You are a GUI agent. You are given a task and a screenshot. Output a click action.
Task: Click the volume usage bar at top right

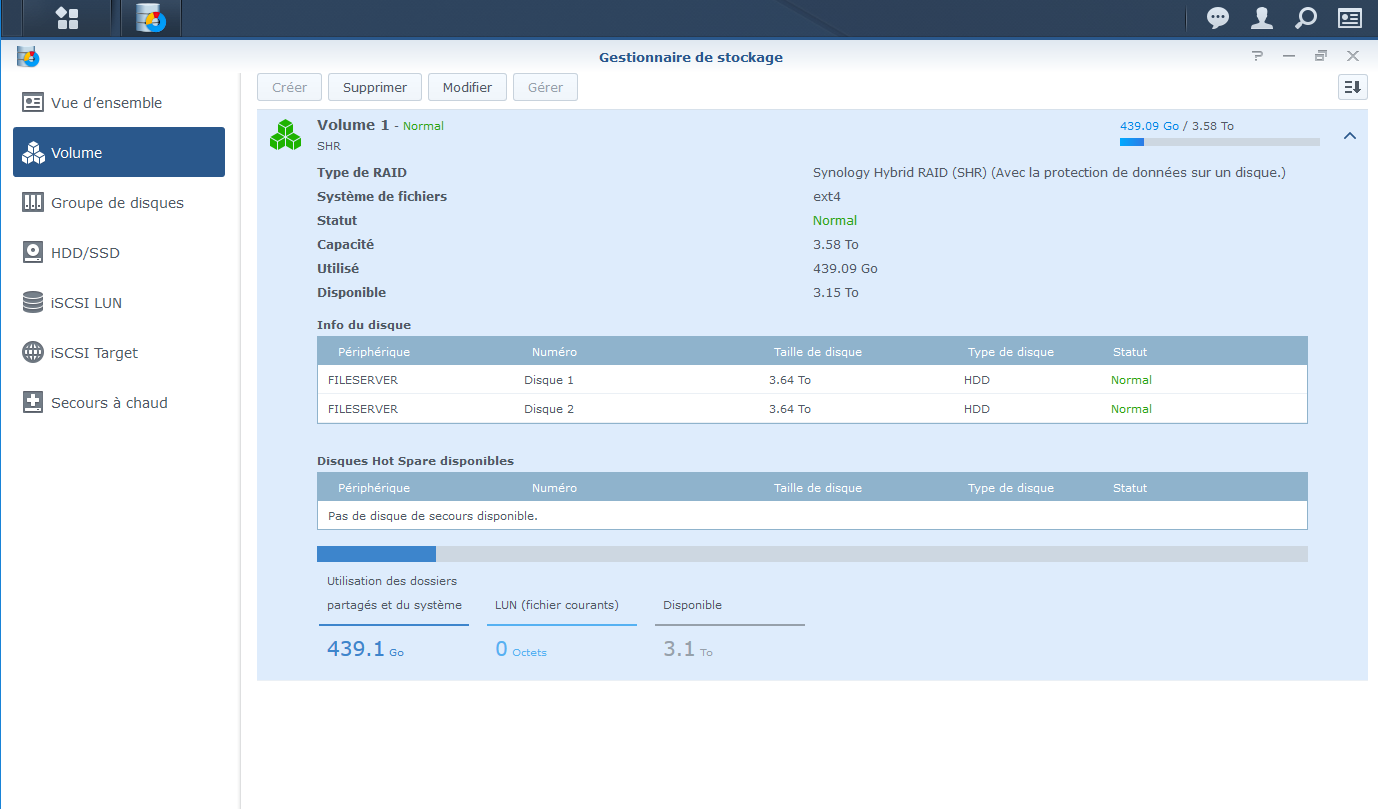(x=1219, y=142)
